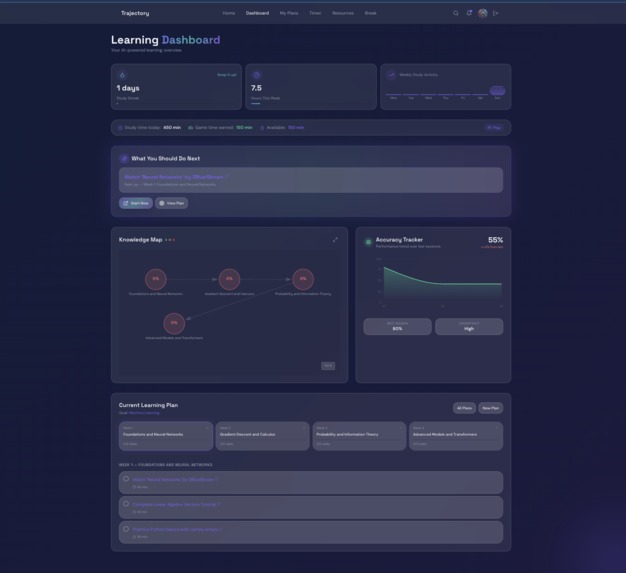Open the Trajectory logo link

pos(135,13)
